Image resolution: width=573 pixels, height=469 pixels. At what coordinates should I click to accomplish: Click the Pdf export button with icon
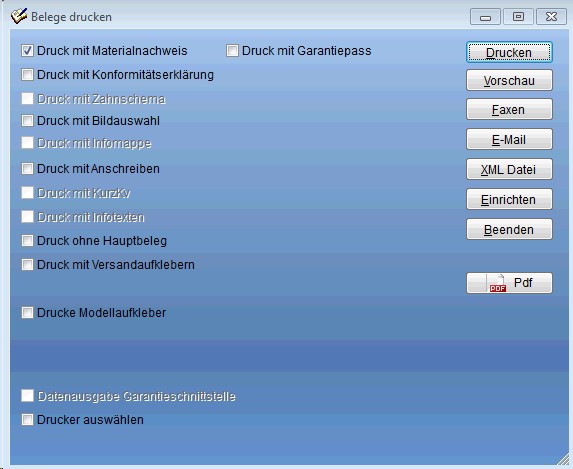509,283
